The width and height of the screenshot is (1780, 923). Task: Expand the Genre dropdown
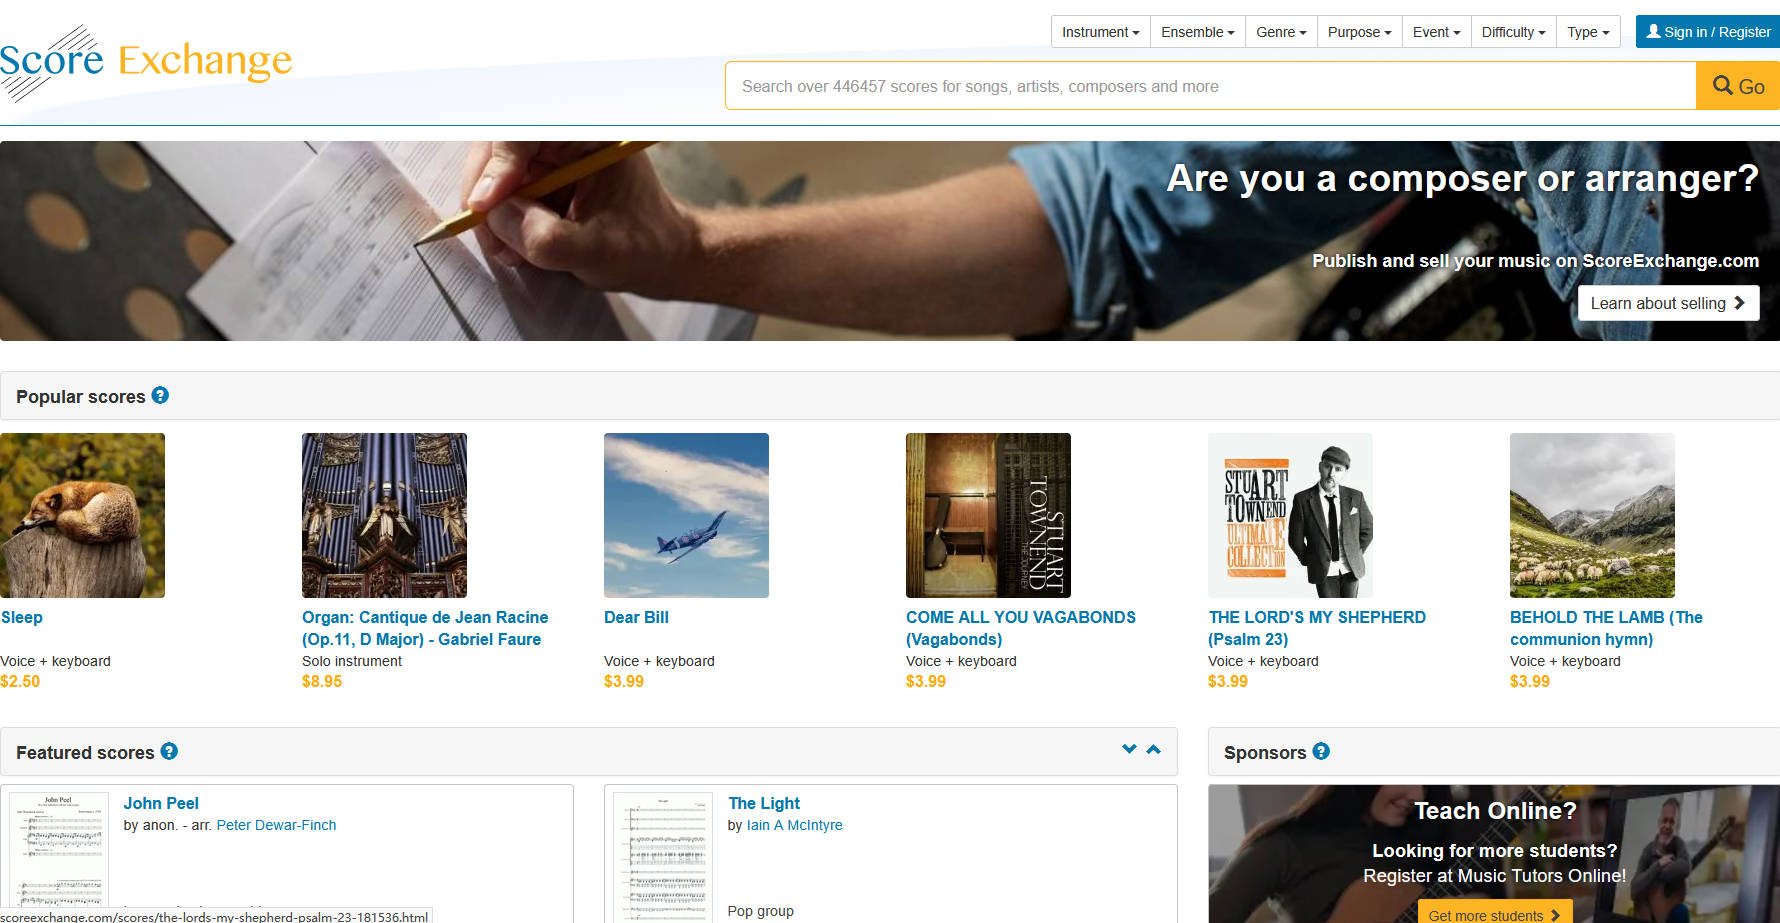[x=1280, y=32]
